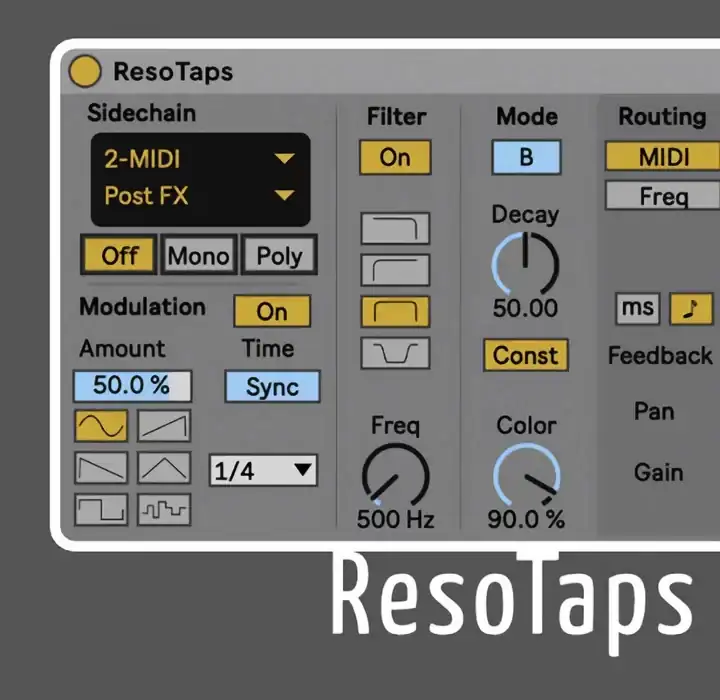Select the square wave LFO shape
This screenshot has height=700, width=720.
tap(101, 509)
